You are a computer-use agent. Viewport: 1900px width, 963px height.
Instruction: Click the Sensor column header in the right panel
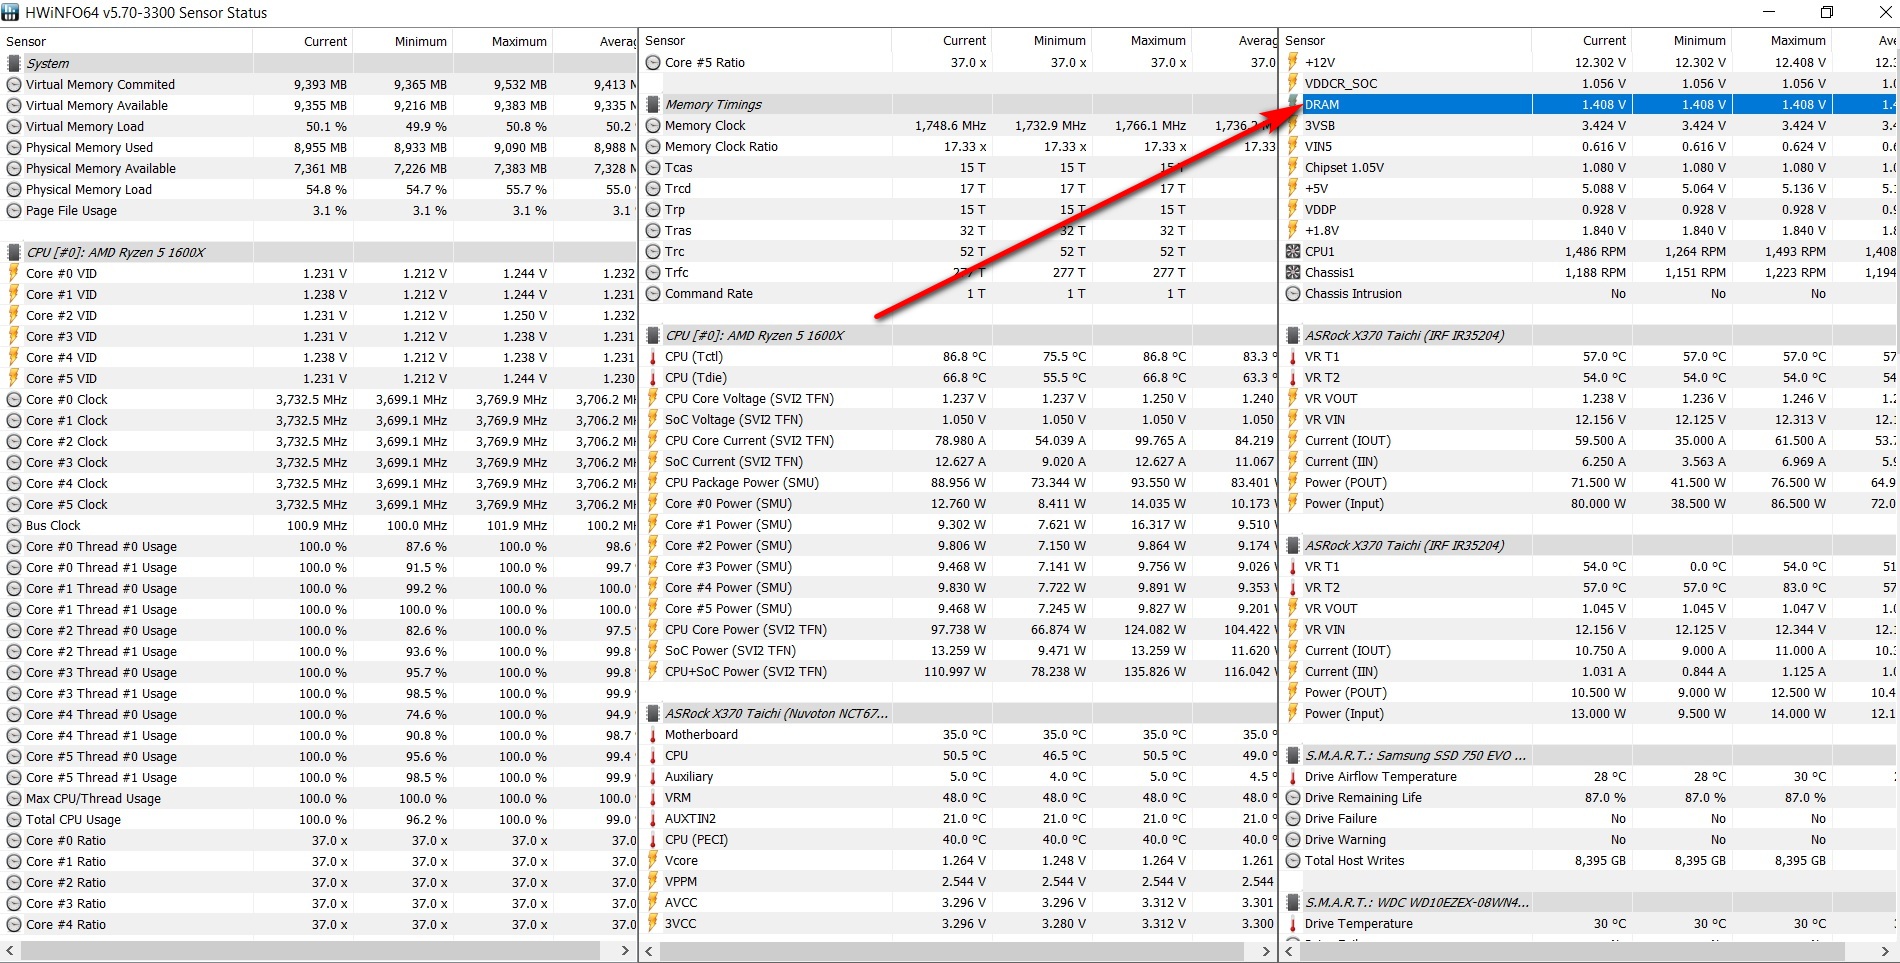pyautogui.click(x=1405, y=41)
